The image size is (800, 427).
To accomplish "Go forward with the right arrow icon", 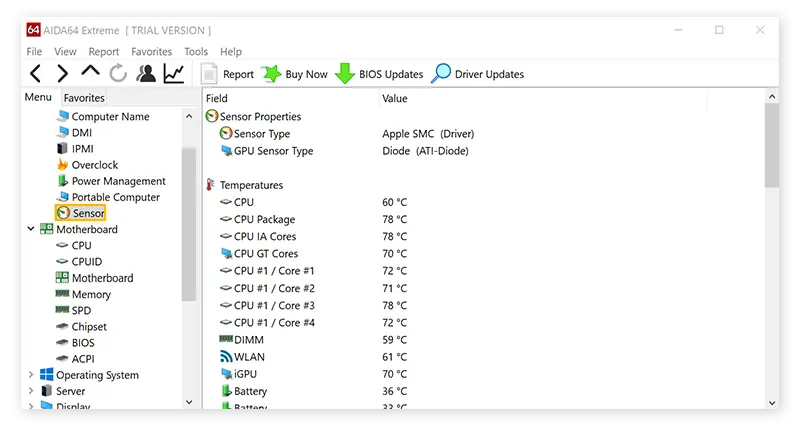I will 62,73.
